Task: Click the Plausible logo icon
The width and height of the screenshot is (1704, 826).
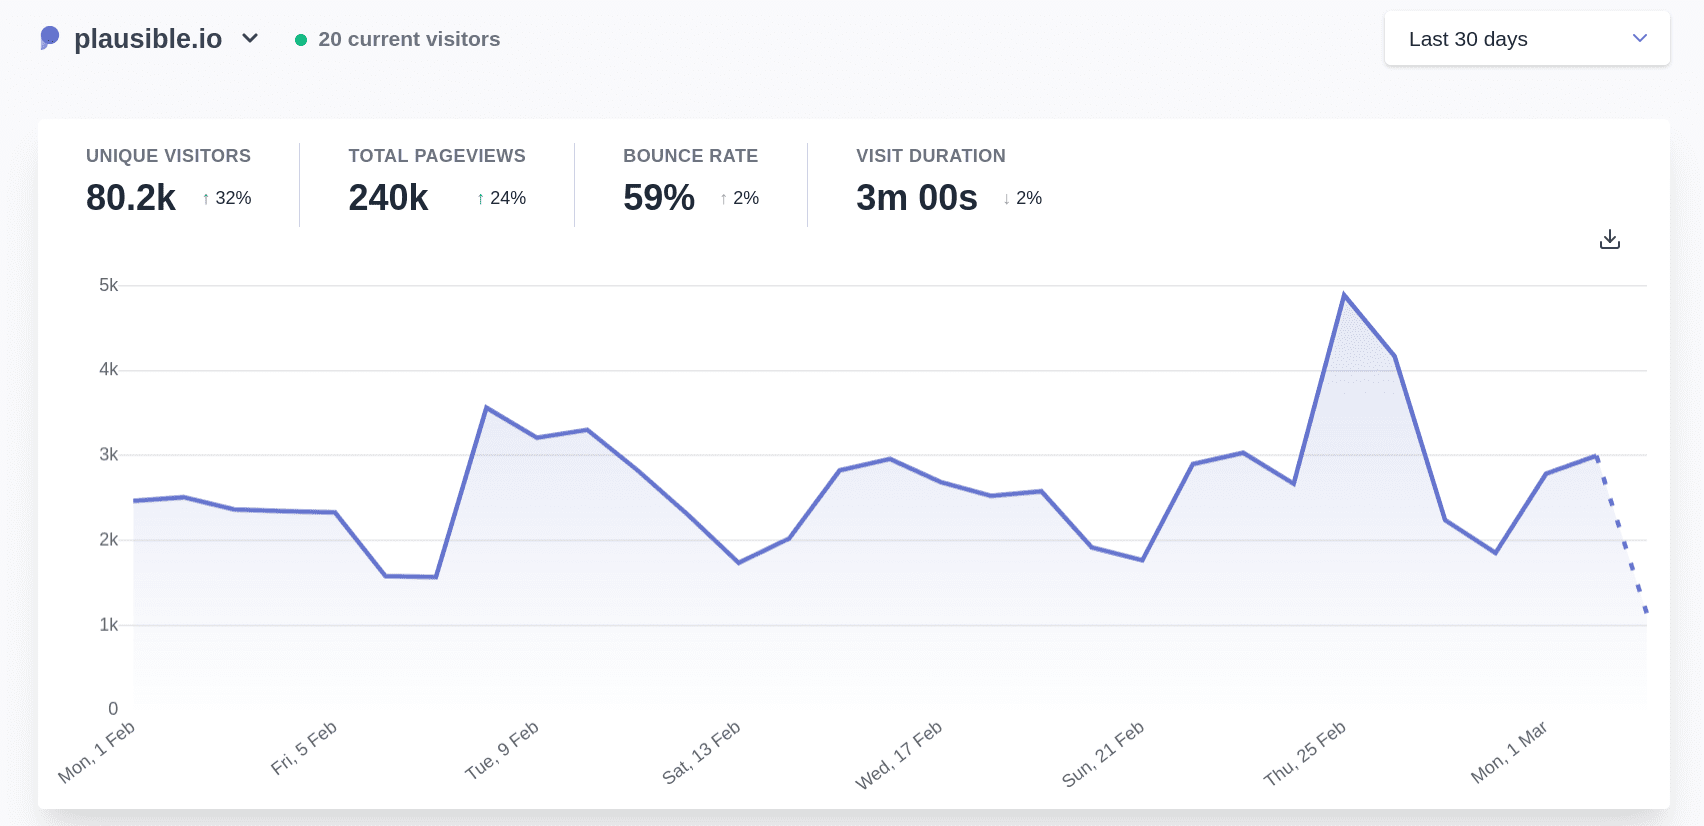Action: 49,38
